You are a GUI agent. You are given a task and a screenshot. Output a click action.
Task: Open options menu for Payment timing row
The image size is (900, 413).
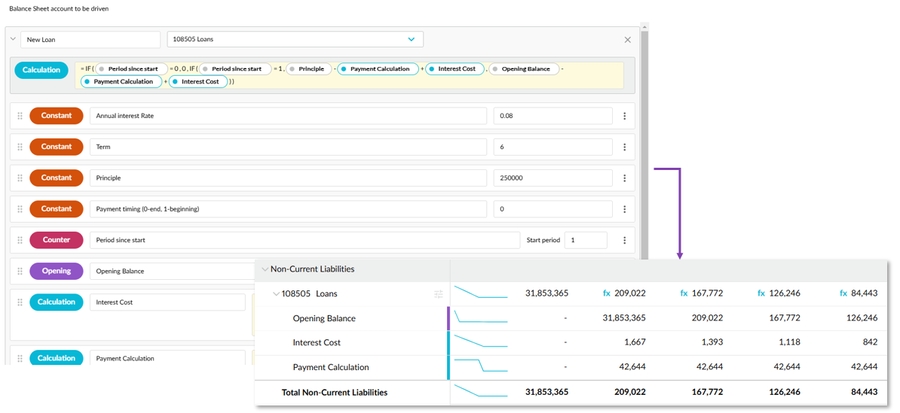625,209
